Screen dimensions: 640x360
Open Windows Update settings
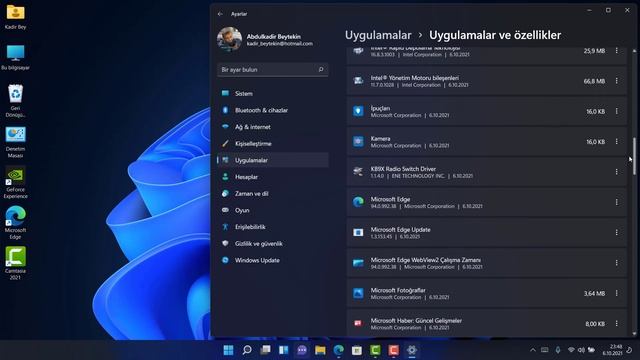tap(273, 260)
